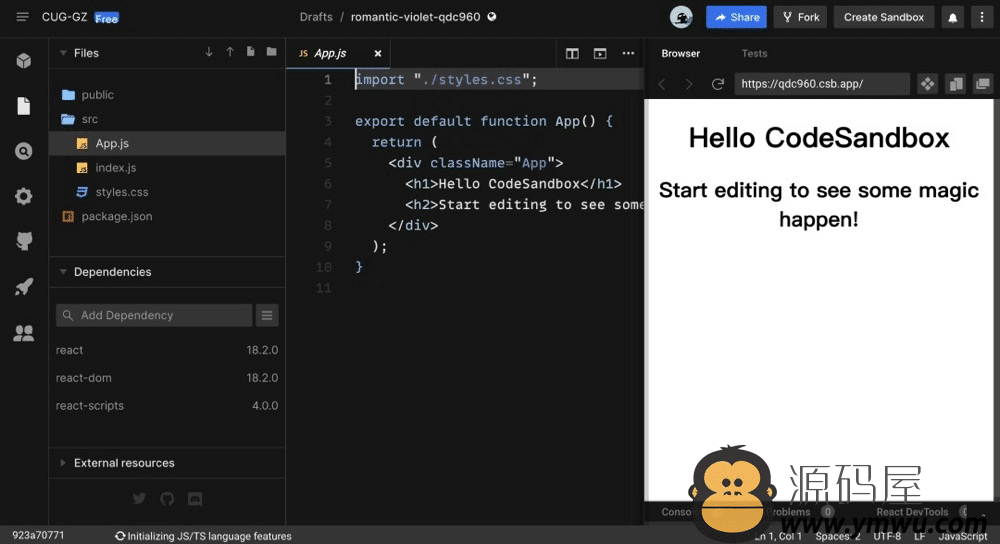Open the React DevTools panel
Viewport: 1000px width, 544px height.
click(x=912, y=511)
